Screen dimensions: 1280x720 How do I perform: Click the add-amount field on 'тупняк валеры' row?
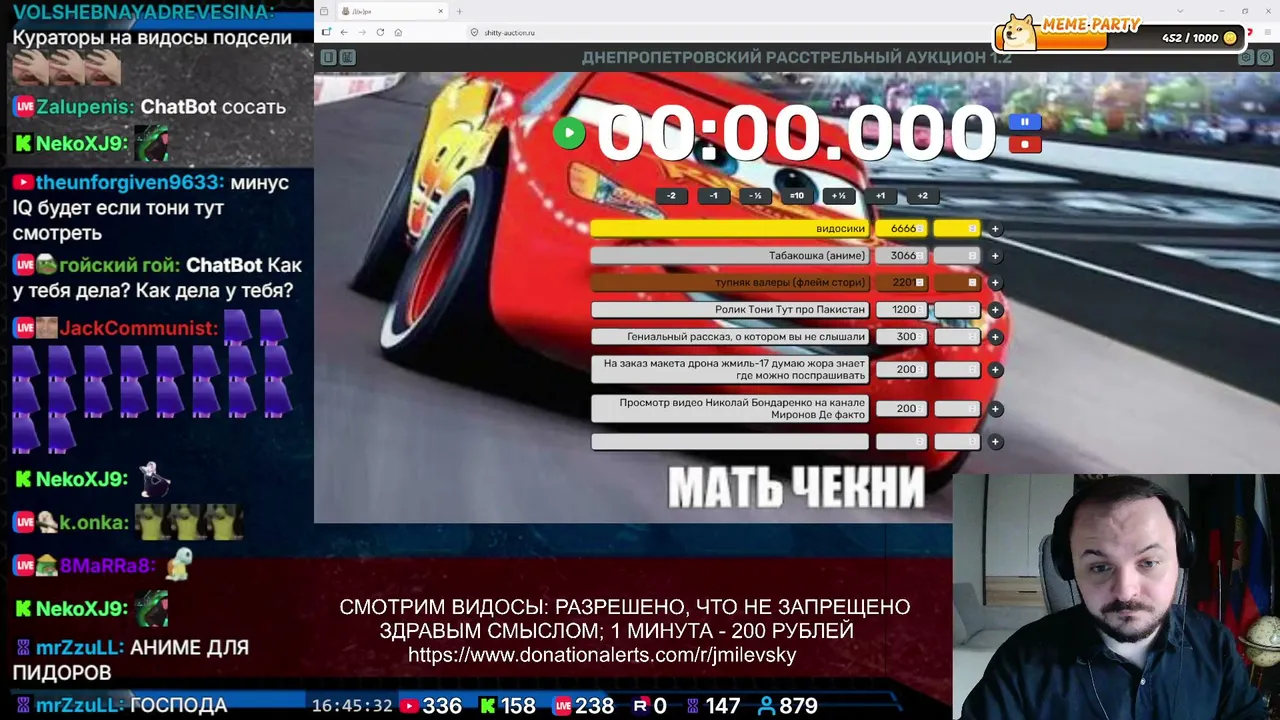pyautogui.click(x=957, y=283)
